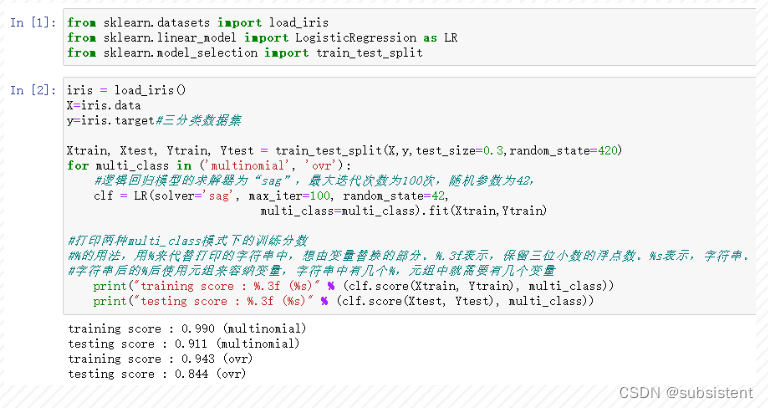Click the comment about multi_class training scores
The height and width of the screenshot is (408, 768).
[x=188, y=241]
